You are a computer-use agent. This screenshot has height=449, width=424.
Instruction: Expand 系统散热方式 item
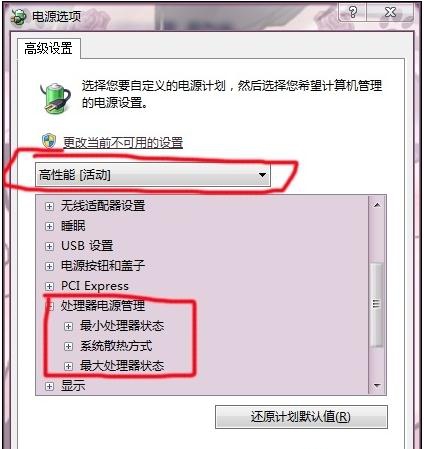click(x=68, y=346)
